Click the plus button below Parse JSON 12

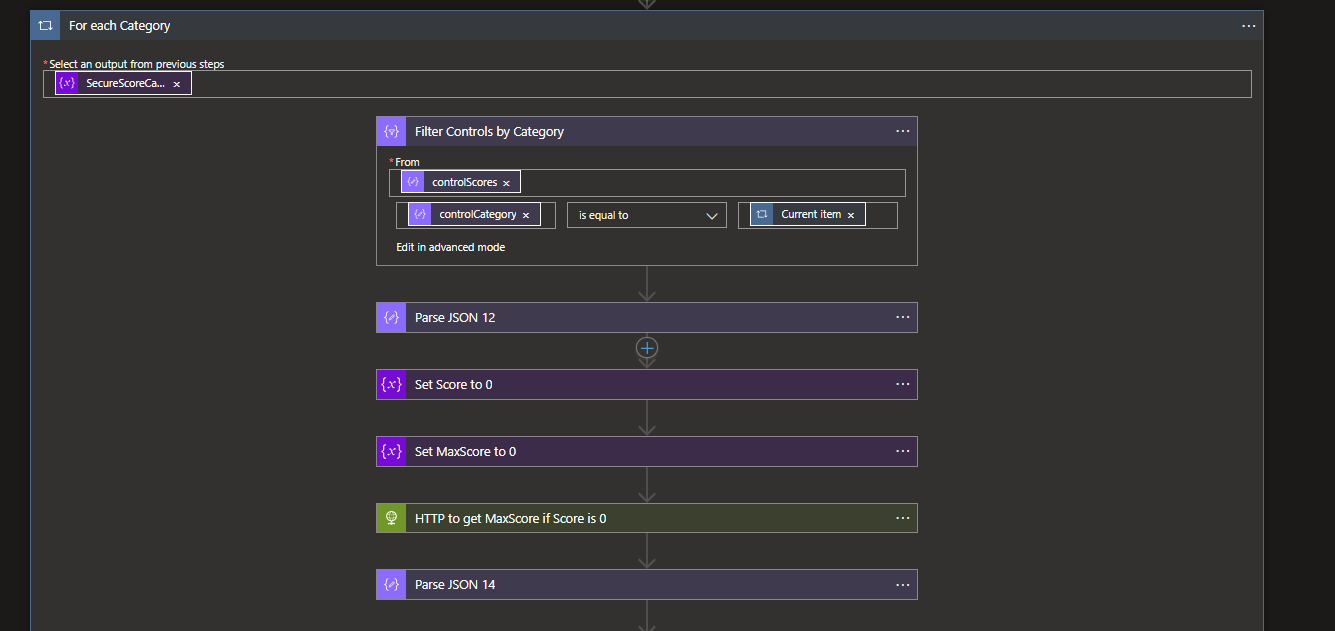646,348
